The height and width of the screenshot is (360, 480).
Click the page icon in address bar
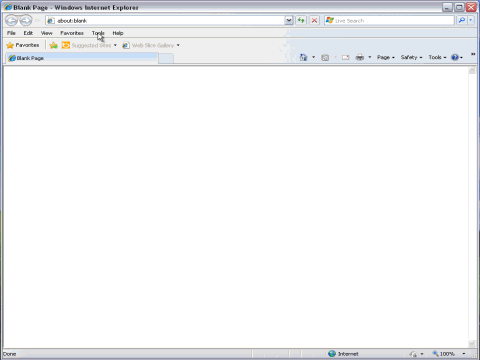point(51,21)
